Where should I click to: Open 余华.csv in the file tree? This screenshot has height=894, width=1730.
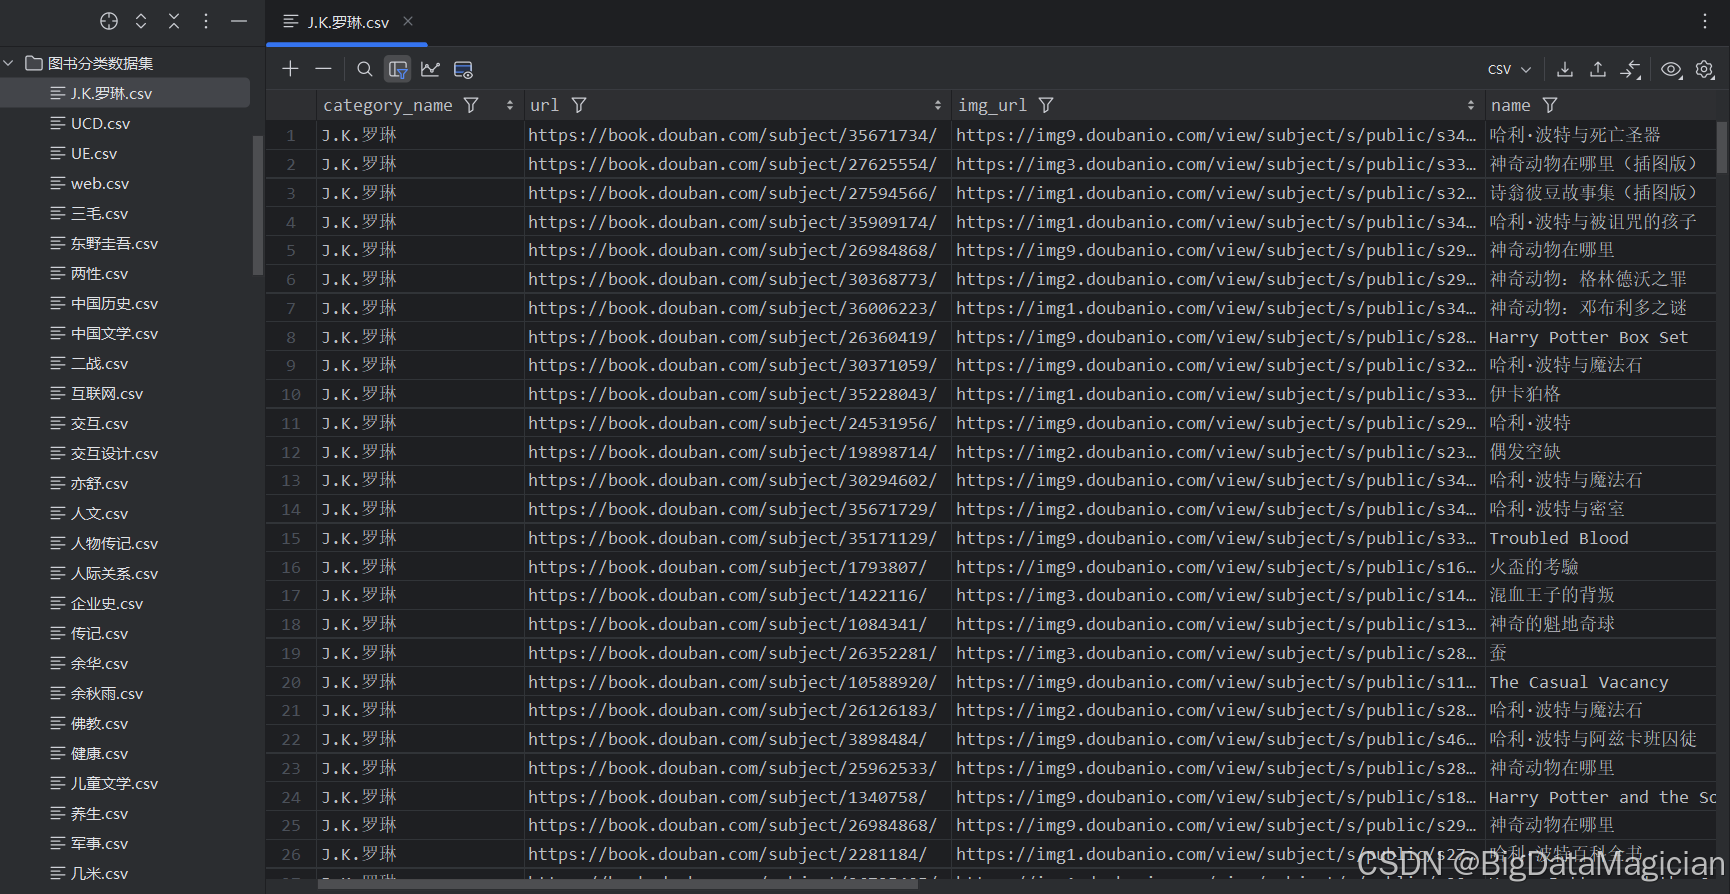pyautogui.click(x=99, y=663)
